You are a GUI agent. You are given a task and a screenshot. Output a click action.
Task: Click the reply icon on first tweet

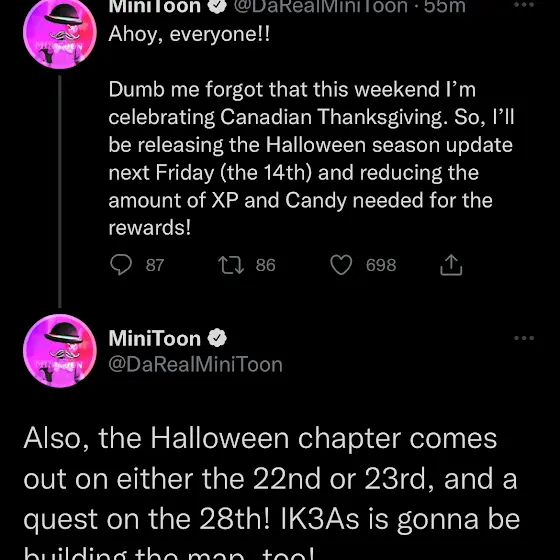click(121, 265)
